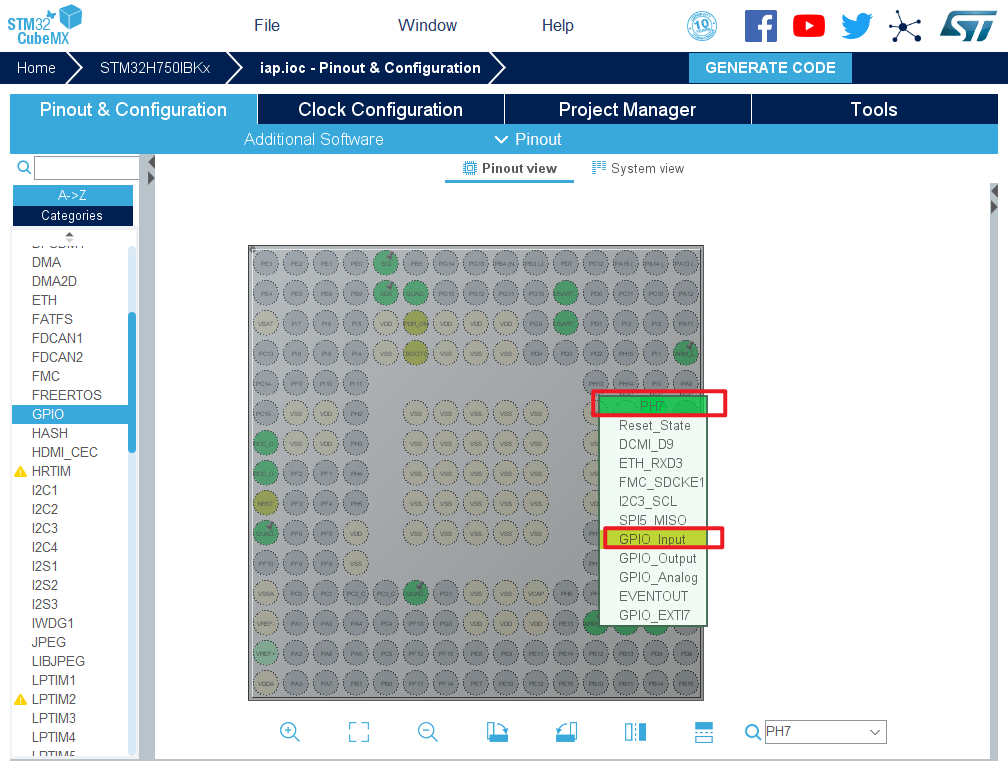1008x771 pixels.
Task: Click the GENERATE CODE button
Action: 770,68
